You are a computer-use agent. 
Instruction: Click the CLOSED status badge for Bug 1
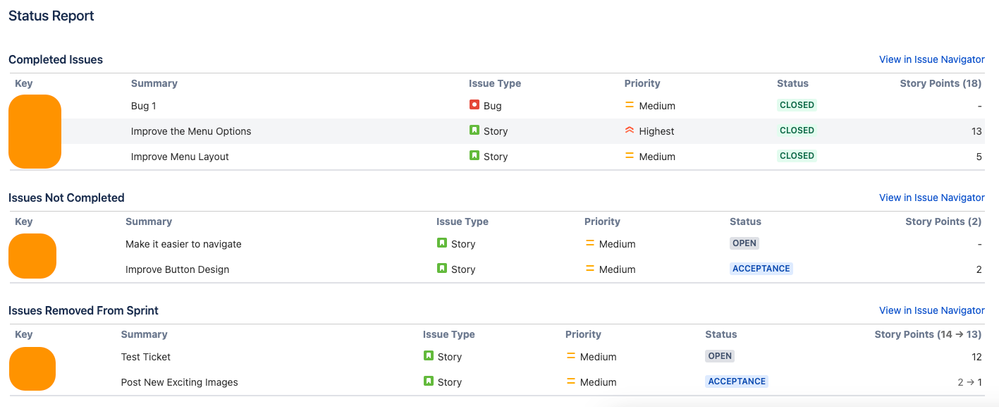[797, 105]
